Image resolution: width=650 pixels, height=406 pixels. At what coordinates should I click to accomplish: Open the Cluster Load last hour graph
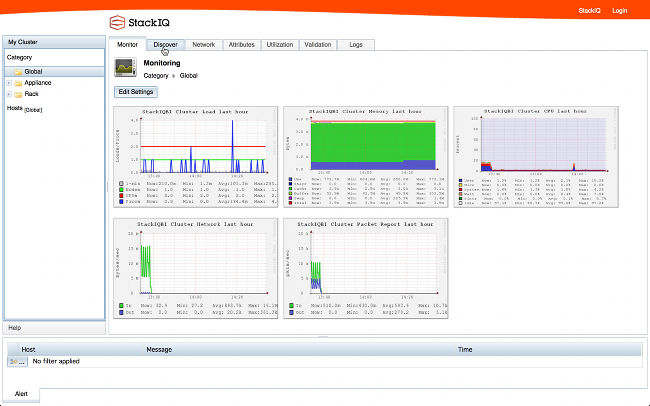(x=196, y=157)
